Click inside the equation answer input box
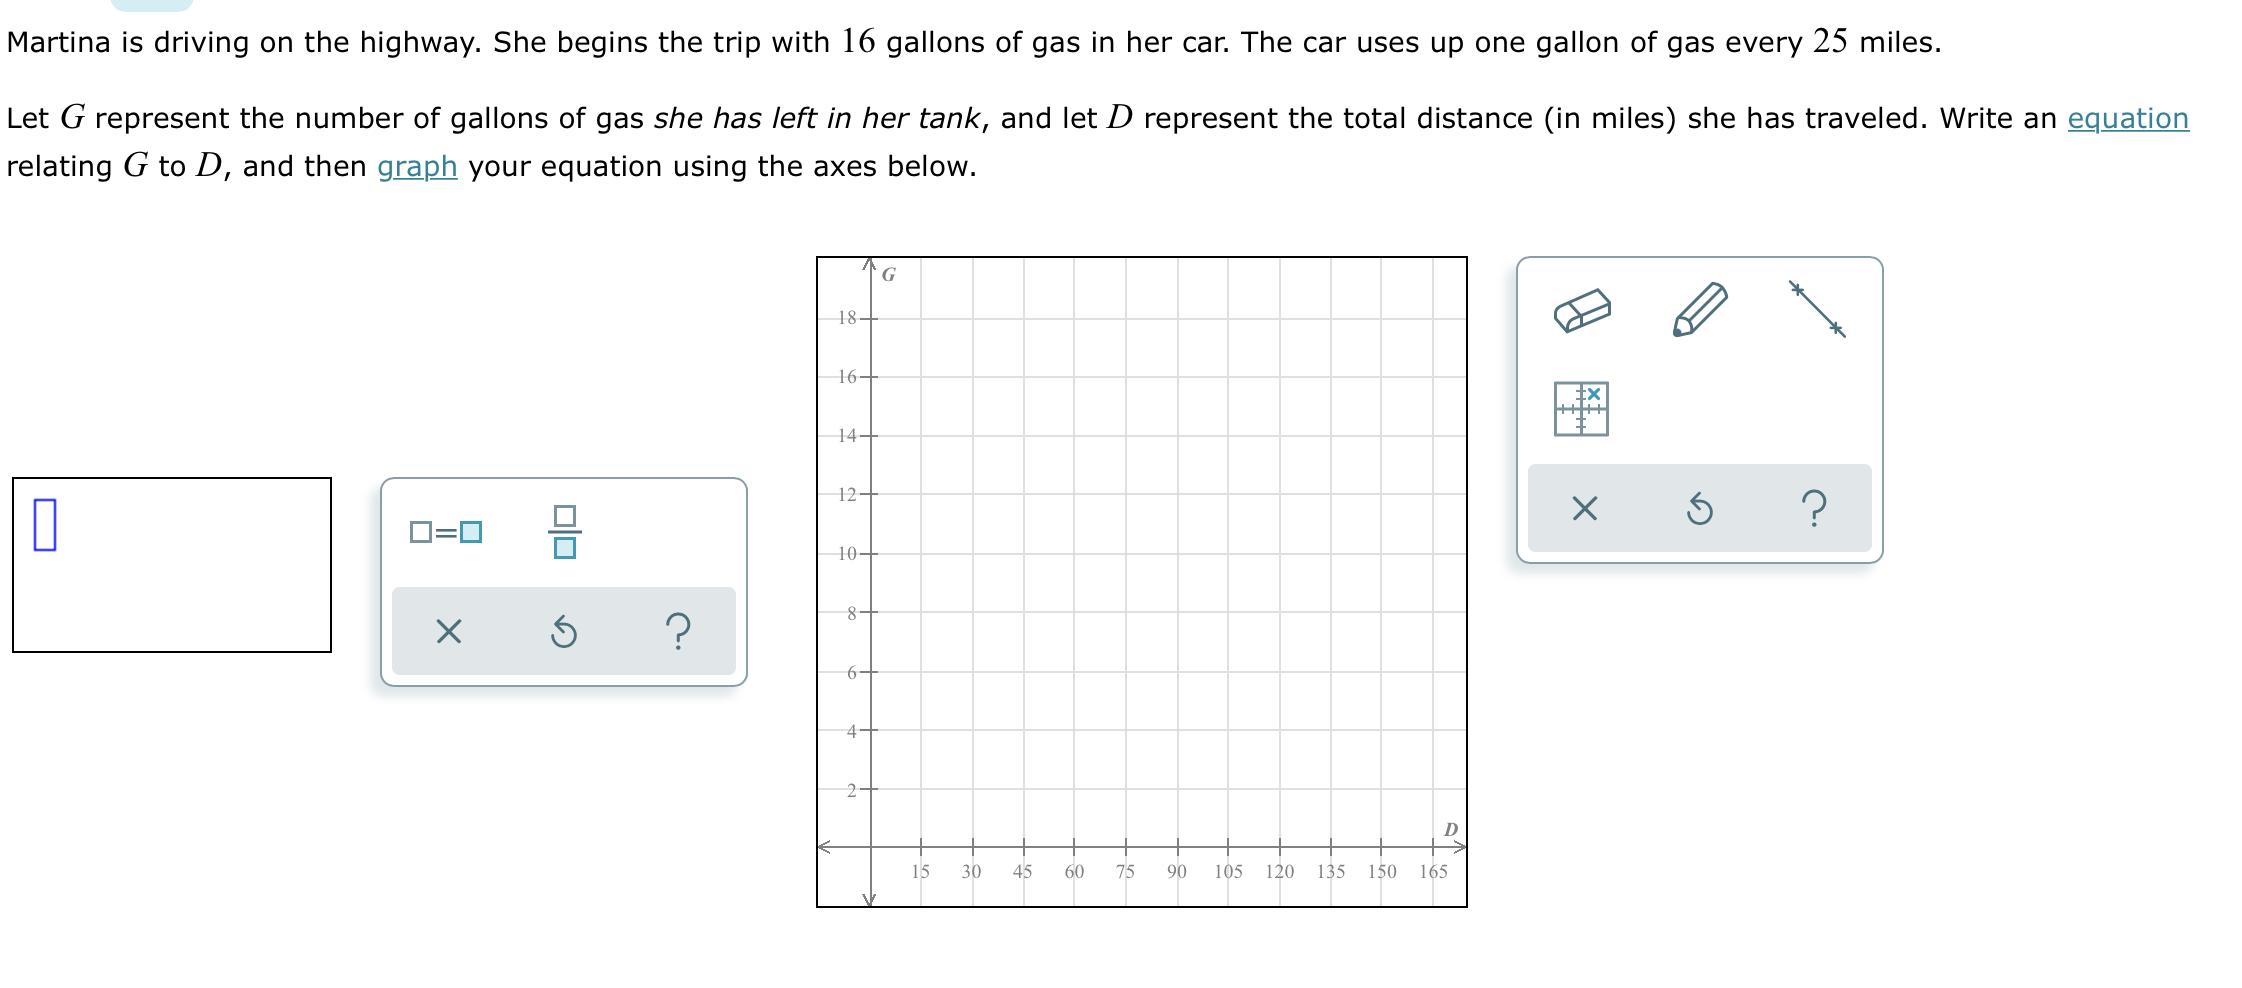Image resolution: width=2242 pixels, height=988 pixels. pyautogui.click(x=172, y=565)
